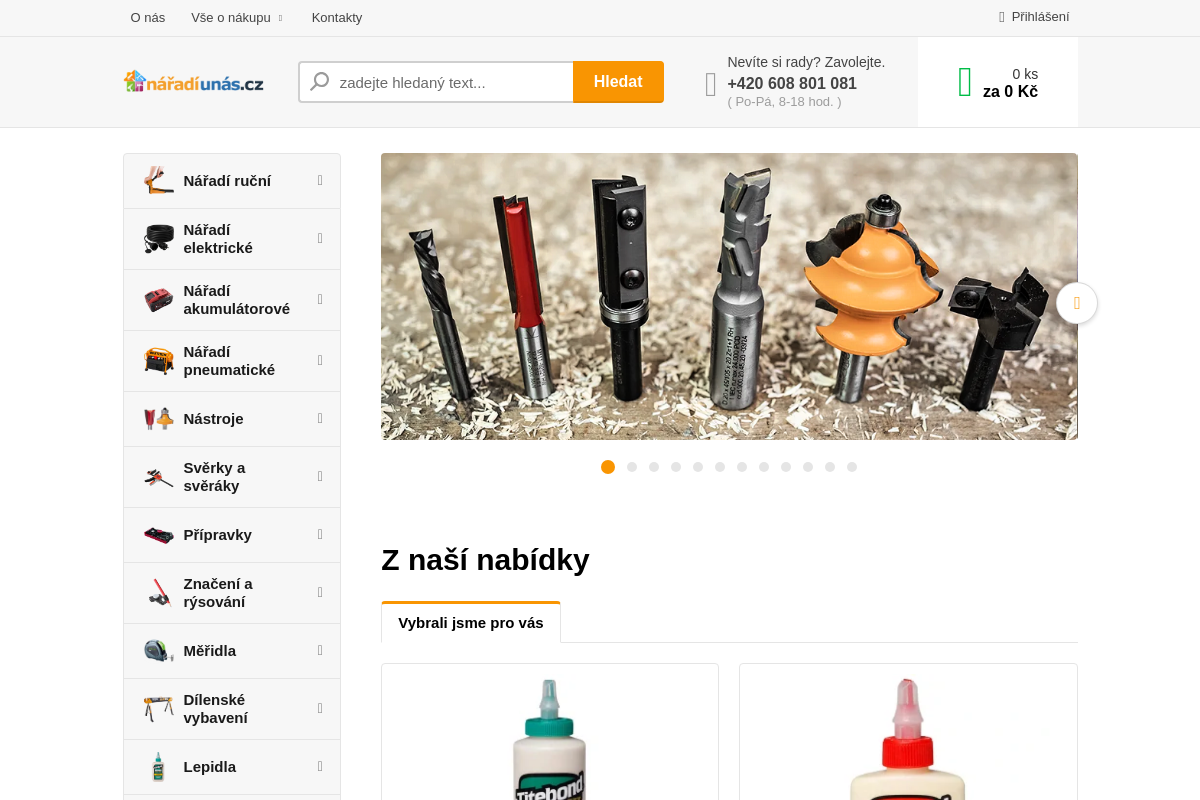Viewport: 1200px width, 800px height.
Task: Select the second carousel slide dot
Action: click(x=632, y=467)
